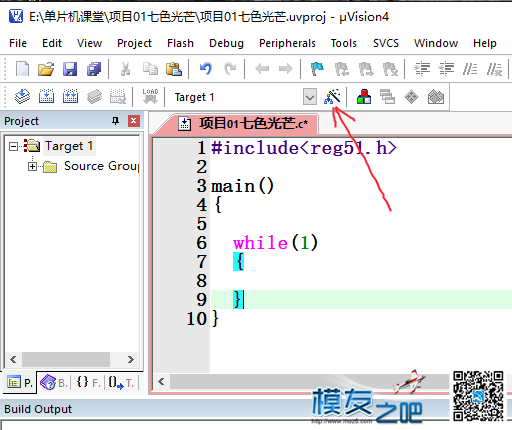Select Target 1 in the project tree

pyautogui.click(x=69, y=146)
